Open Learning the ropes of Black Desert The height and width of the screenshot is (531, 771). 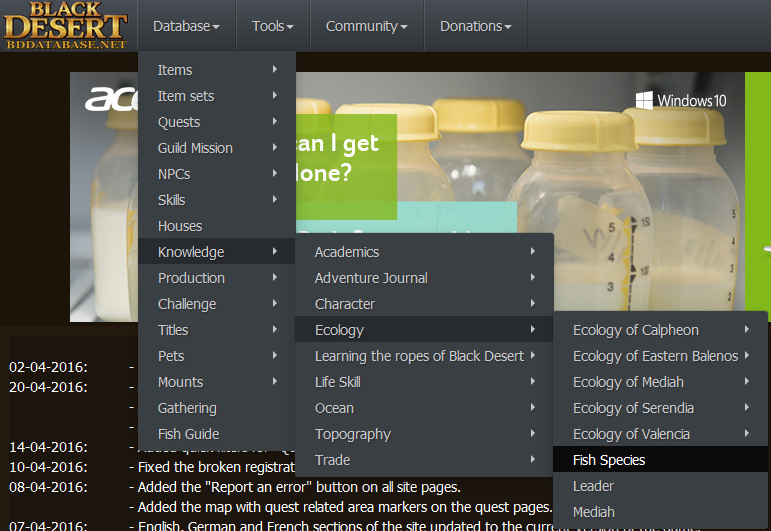(424, 356)
